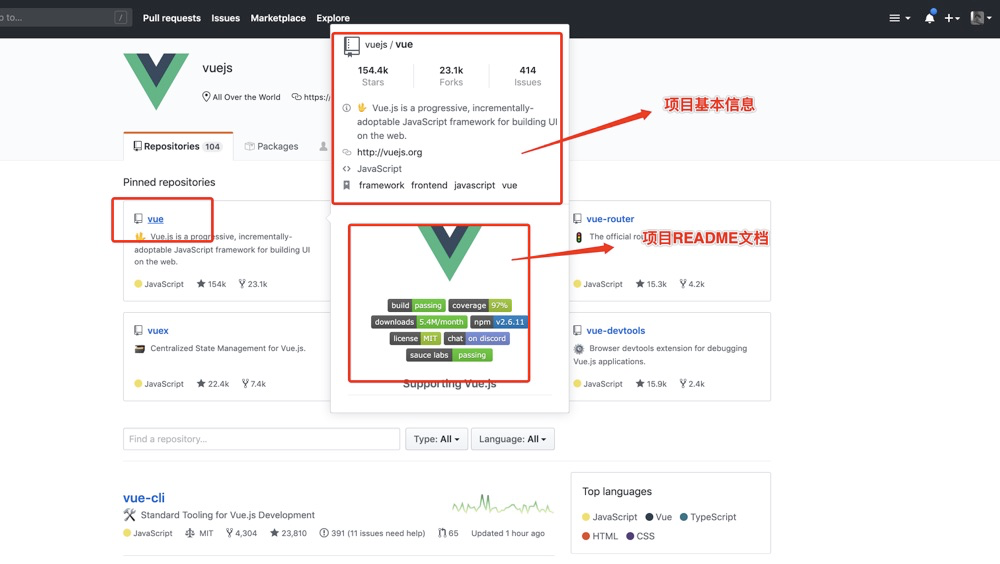Filter by CSS in Top languages
This screenshot has width=1000, height=564.
(x=640, y=536)
